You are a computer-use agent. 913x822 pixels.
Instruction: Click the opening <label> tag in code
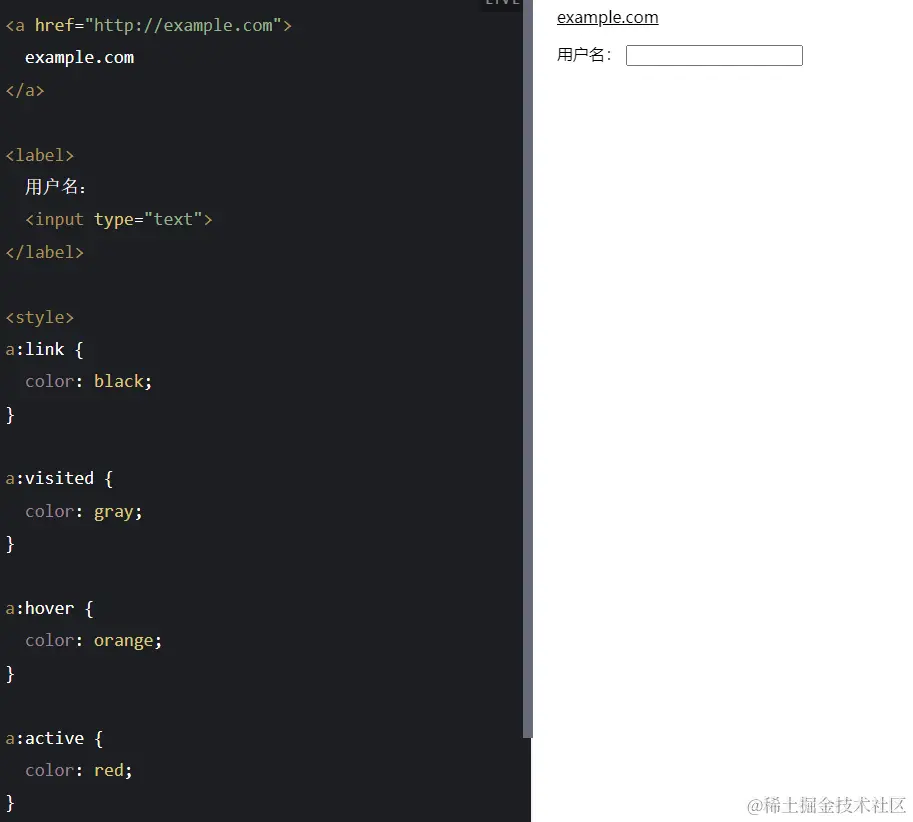(x=40, y=155)
